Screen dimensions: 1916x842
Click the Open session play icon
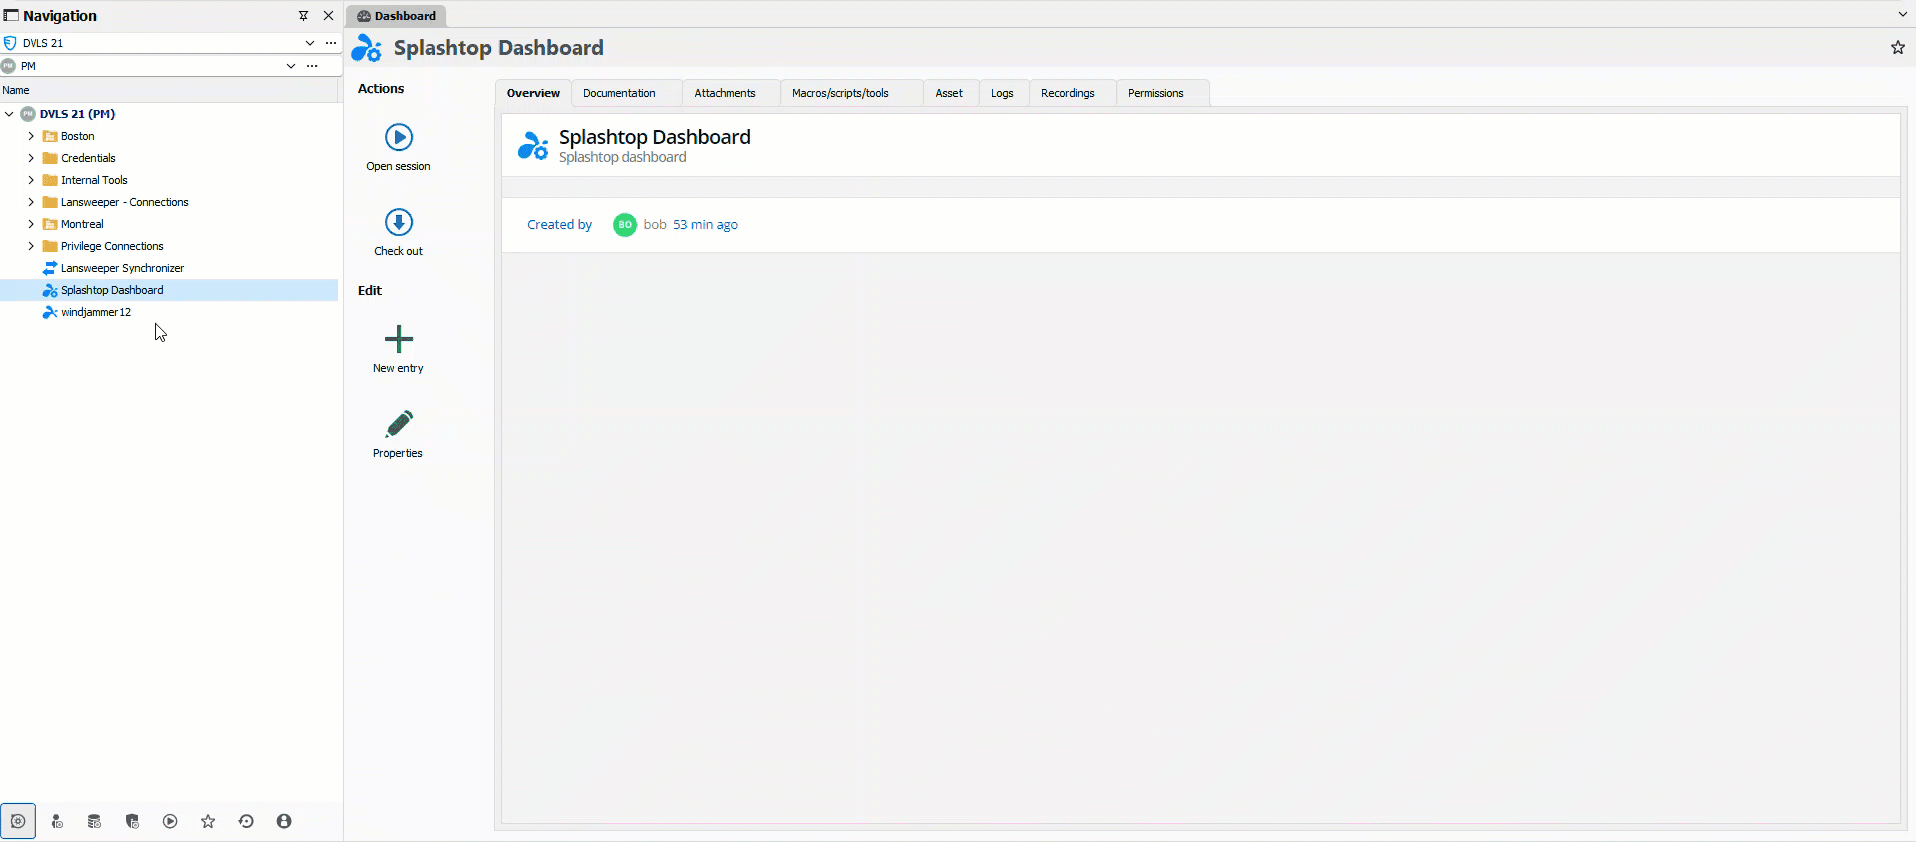coord(398,137)
